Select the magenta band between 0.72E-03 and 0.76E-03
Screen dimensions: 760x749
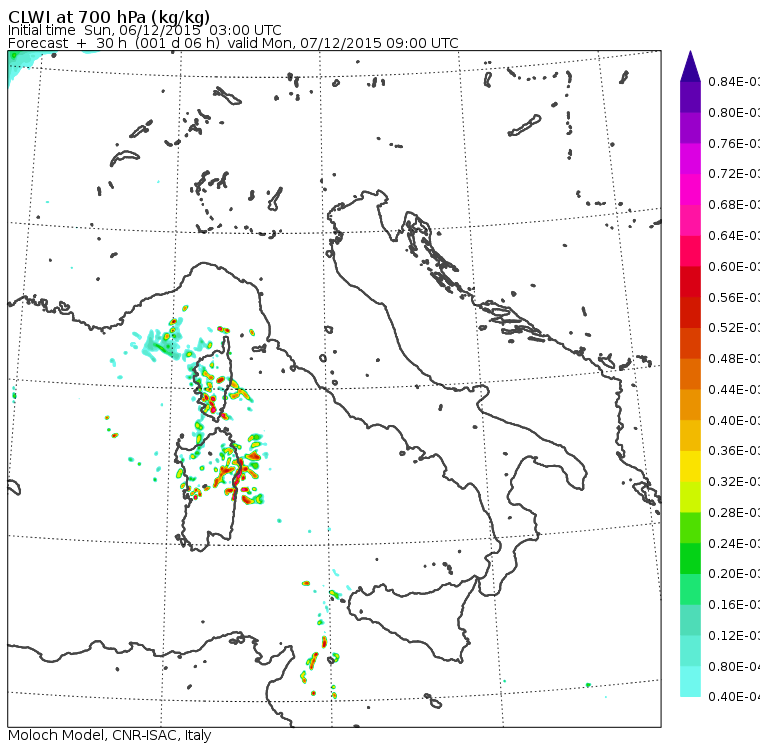tap(690, 159)
